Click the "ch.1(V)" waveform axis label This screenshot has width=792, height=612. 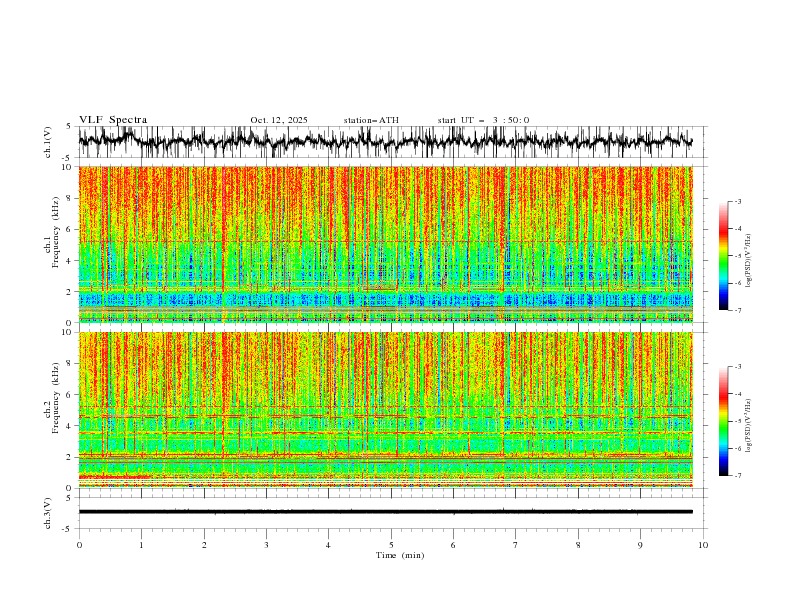48,142
